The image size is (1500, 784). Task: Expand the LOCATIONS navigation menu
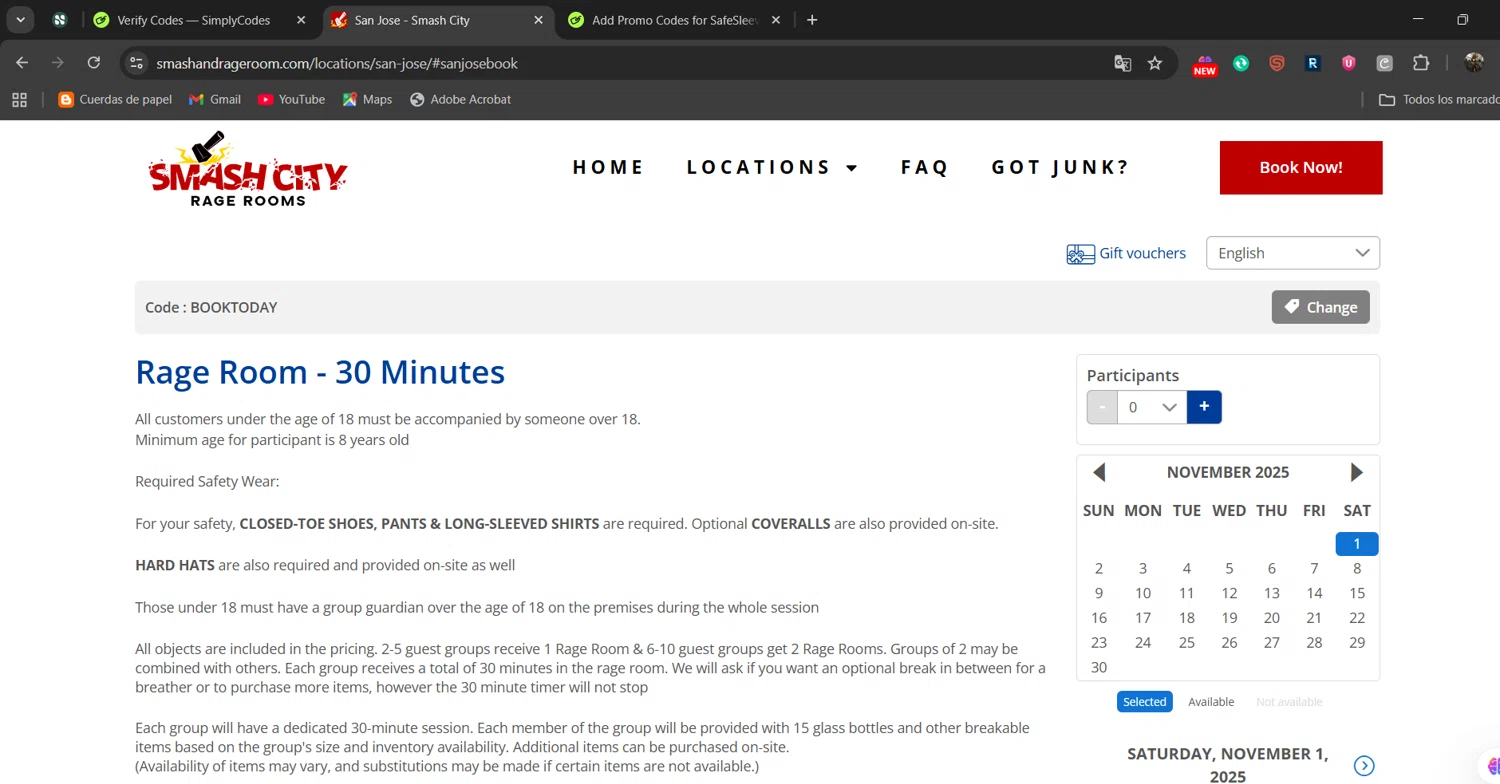pos(772,167)
